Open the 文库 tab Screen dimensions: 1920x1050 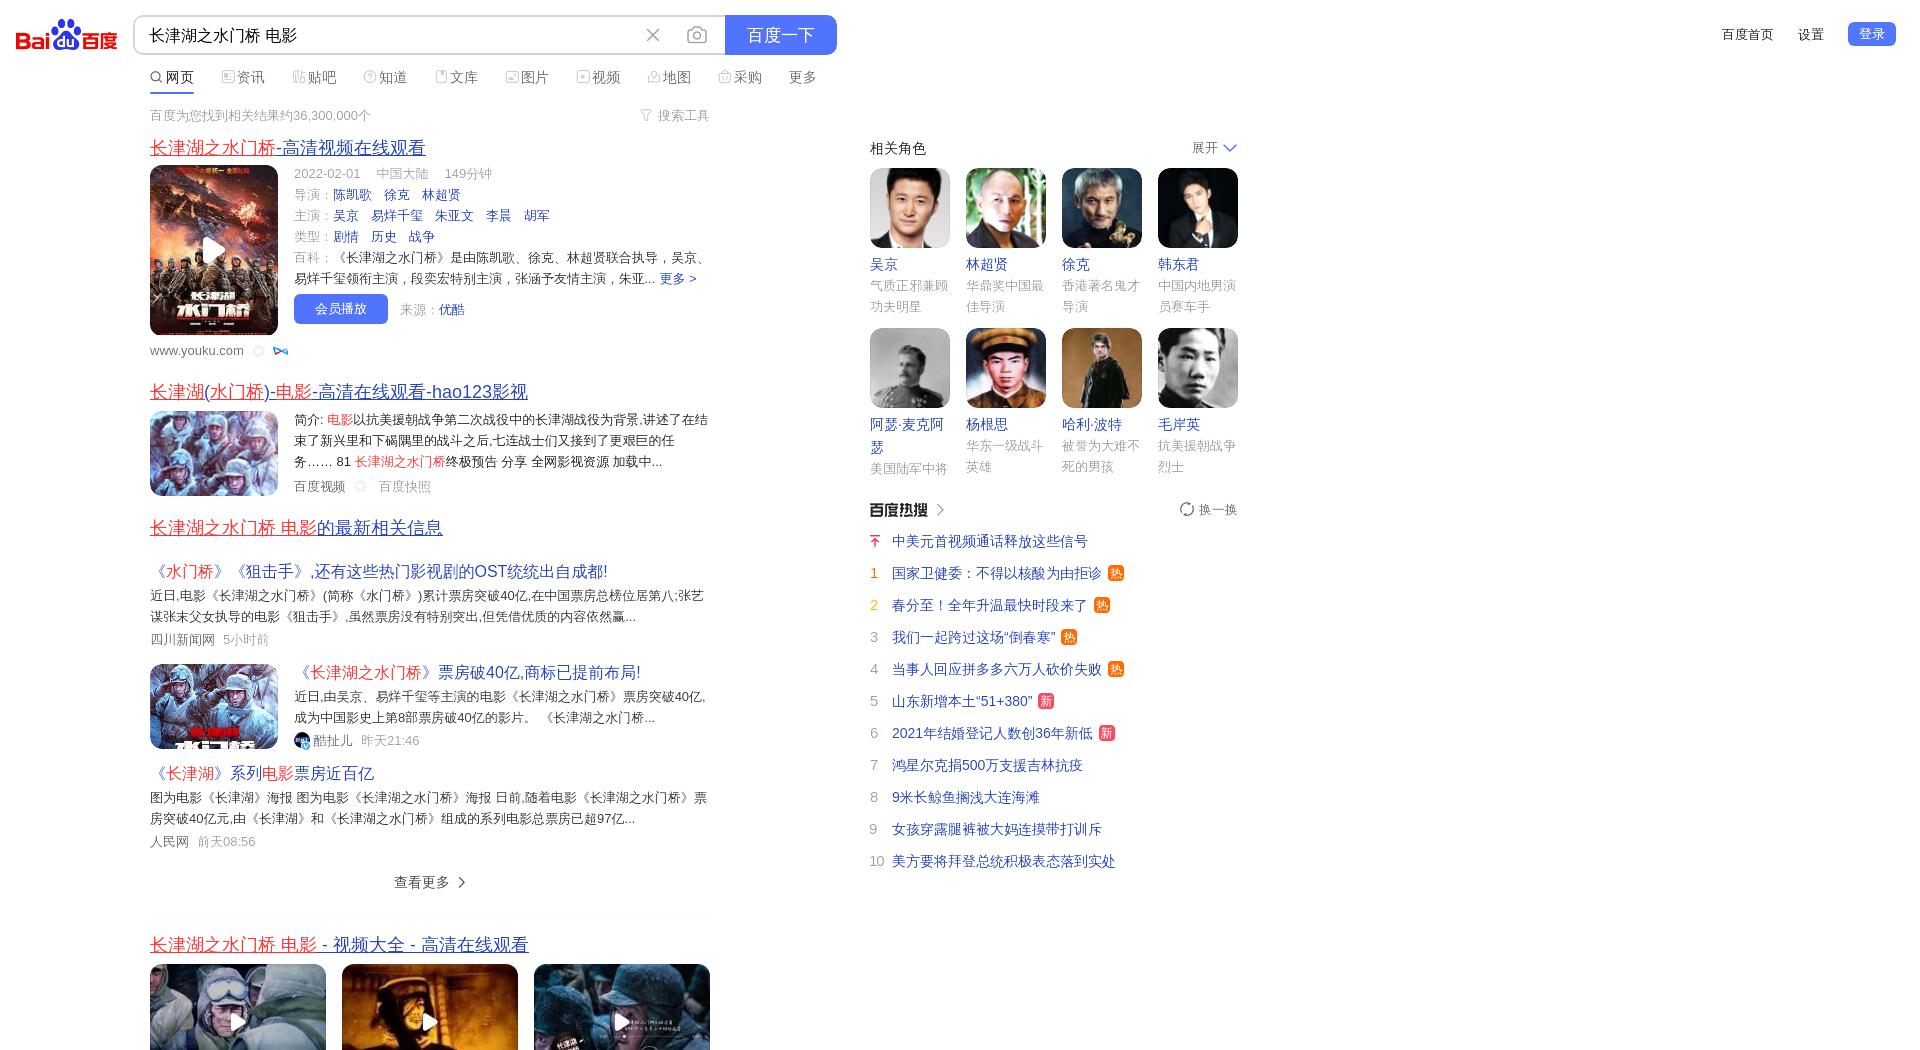(456, 77)
